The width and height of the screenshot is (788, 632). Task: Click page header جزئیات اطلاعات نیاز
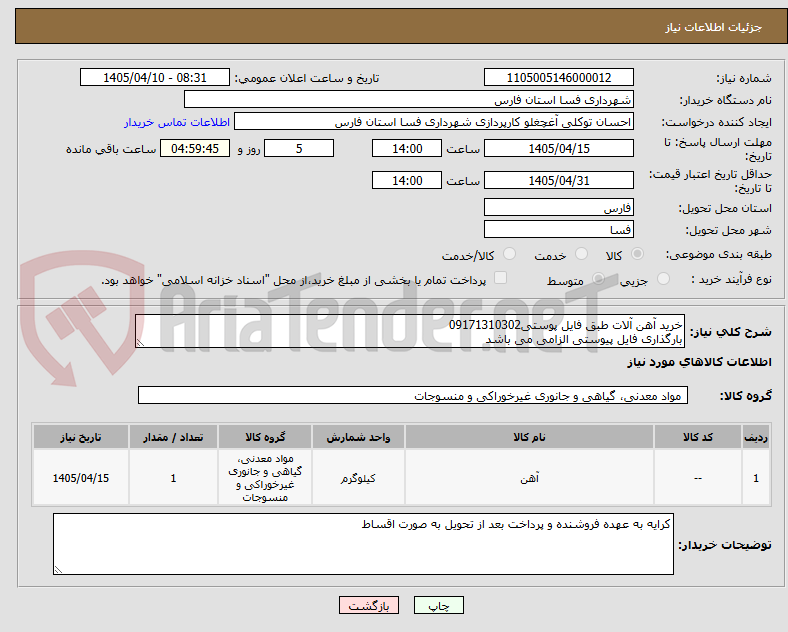tap(714, 27)
